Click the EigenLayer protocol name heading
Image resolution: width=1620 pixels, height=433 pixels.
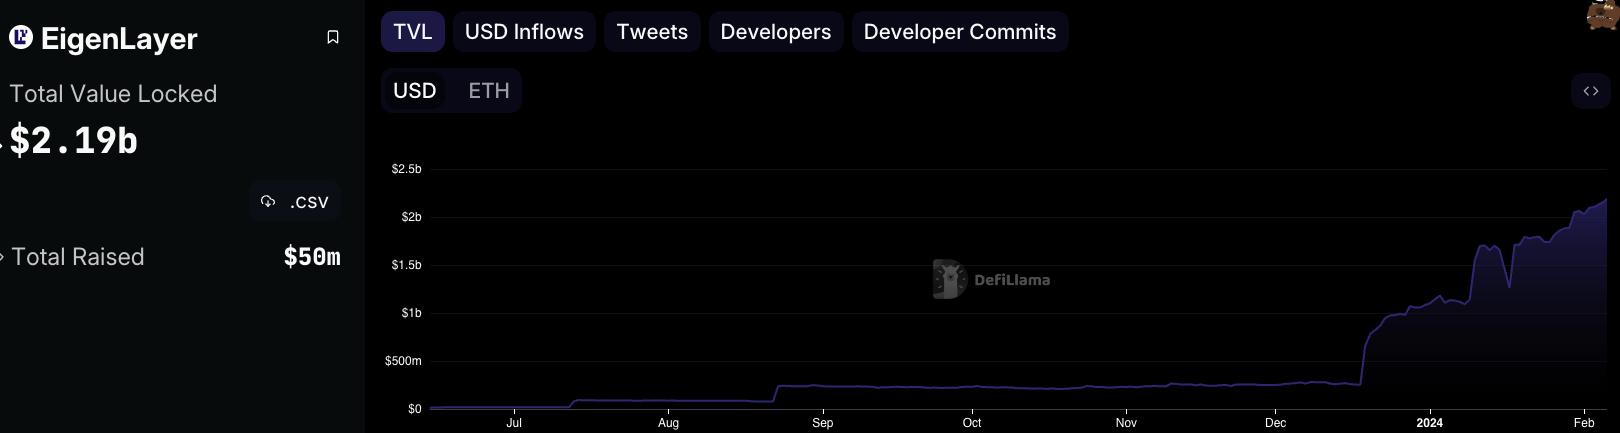pos(119,39)
